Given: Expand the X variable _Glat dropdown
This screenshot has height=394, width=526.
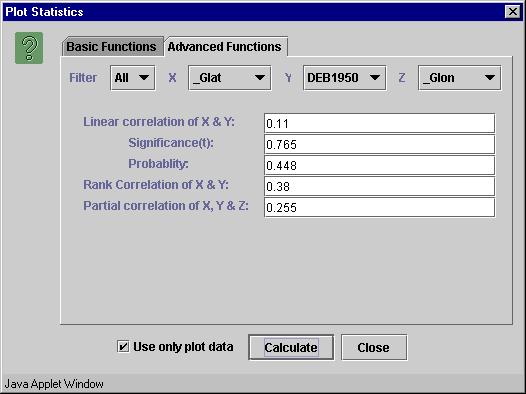Looking at the screenshot, I should coord(230,78).
